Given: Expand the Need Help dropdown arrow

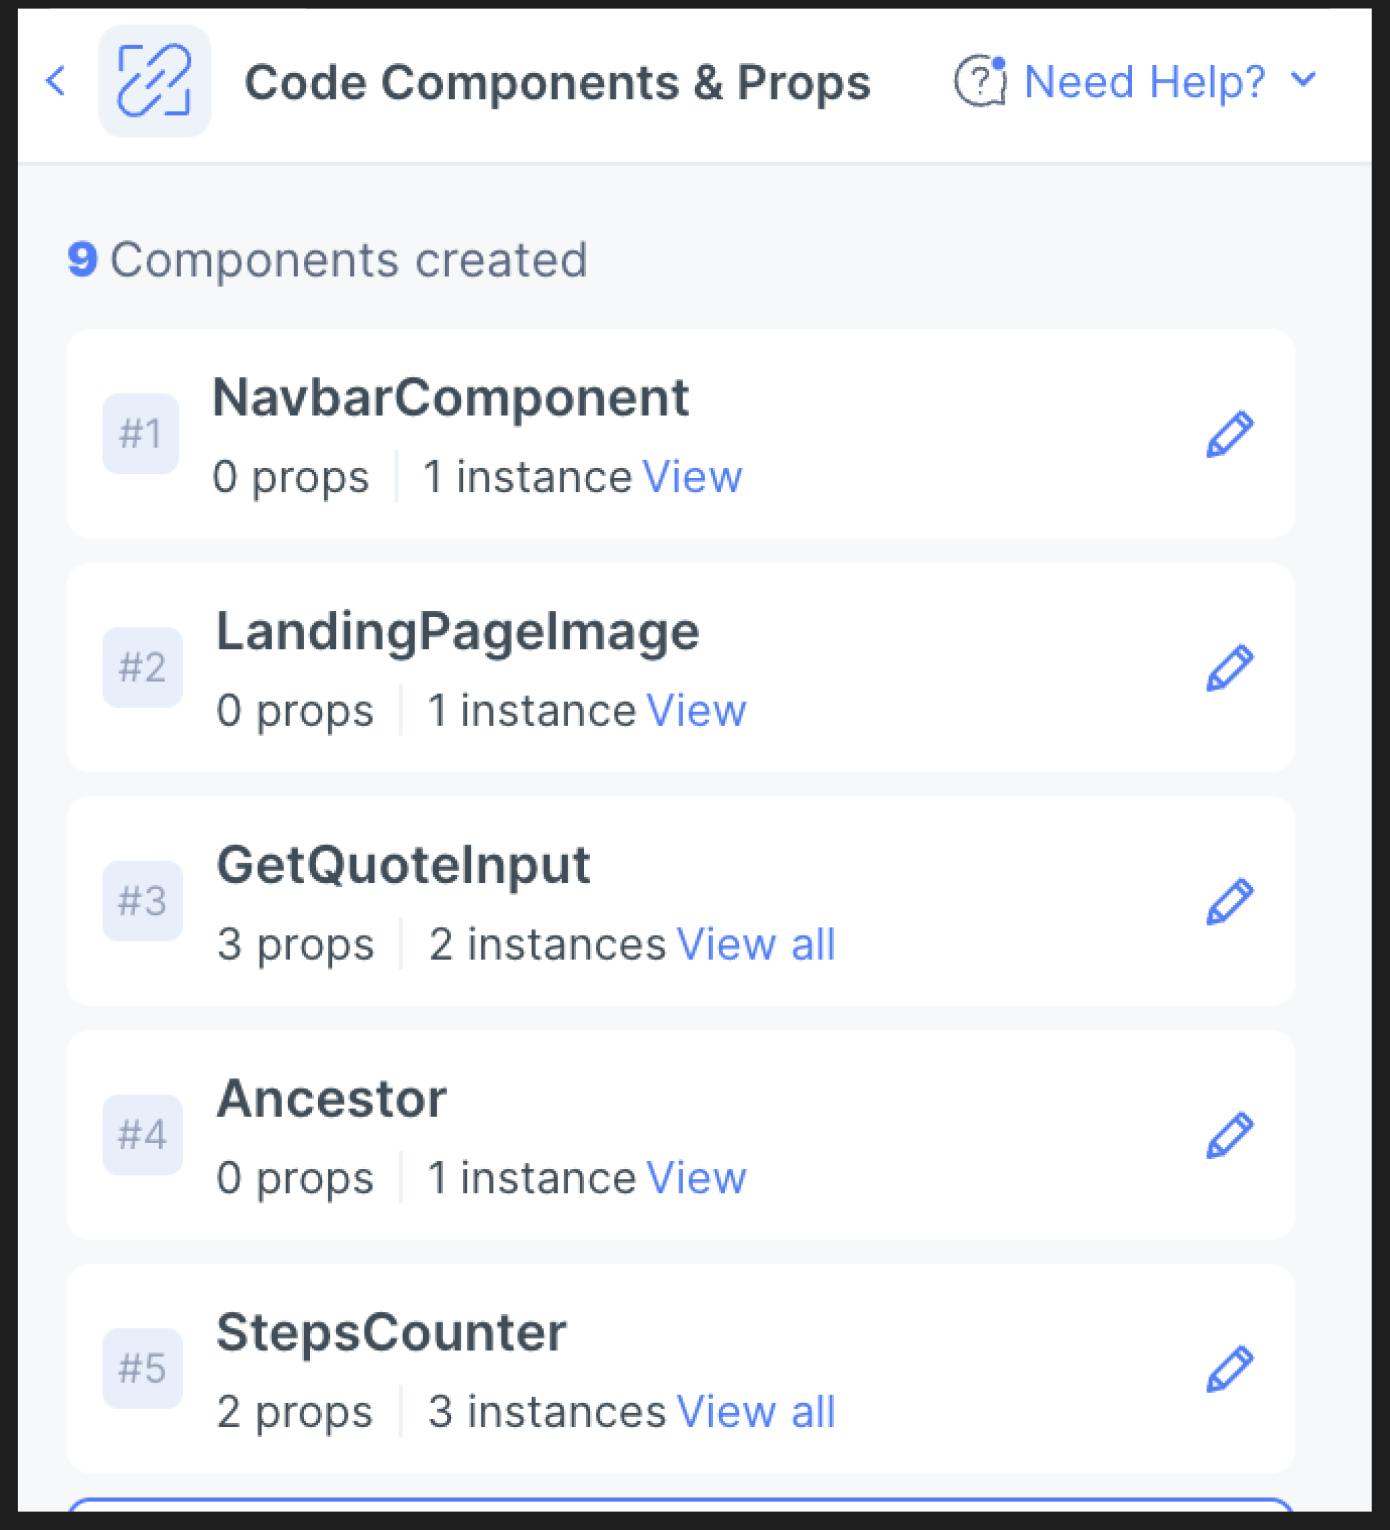Looking at the screenshot, I should pyautogui.click(x=1303, y=80).
